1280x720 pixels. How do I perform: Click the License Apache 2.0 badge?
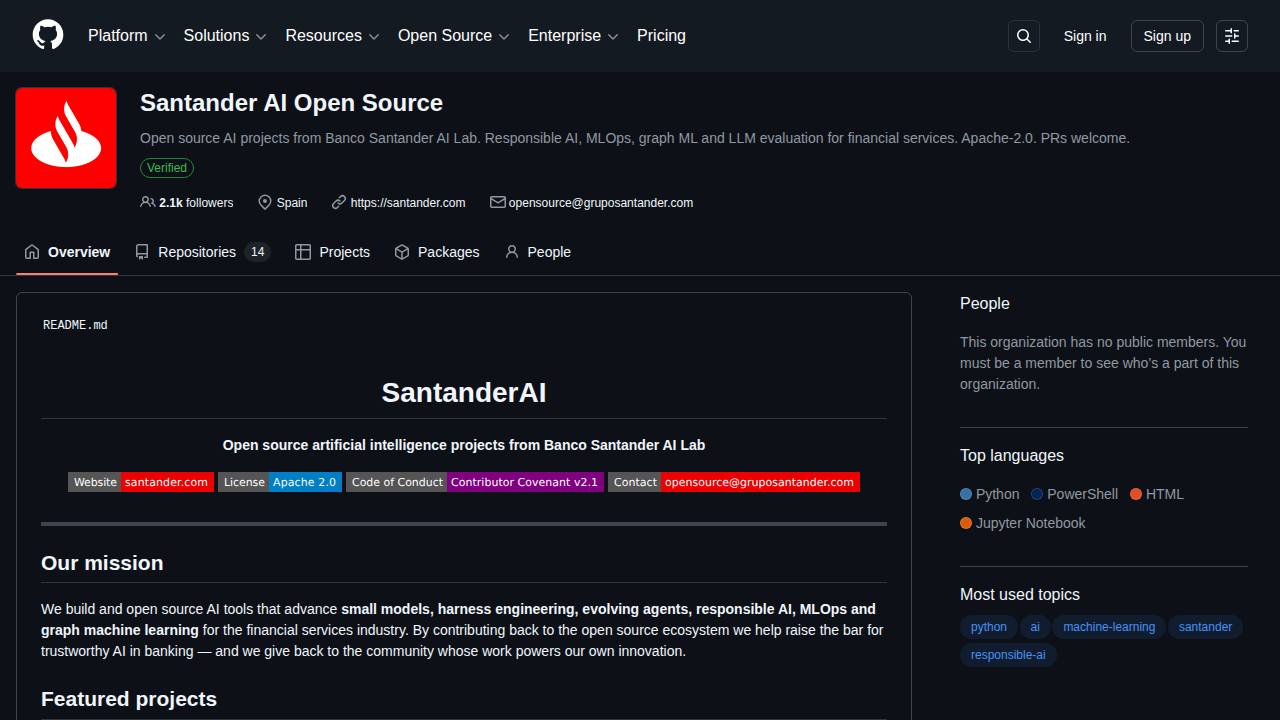[x=280, y=482]
